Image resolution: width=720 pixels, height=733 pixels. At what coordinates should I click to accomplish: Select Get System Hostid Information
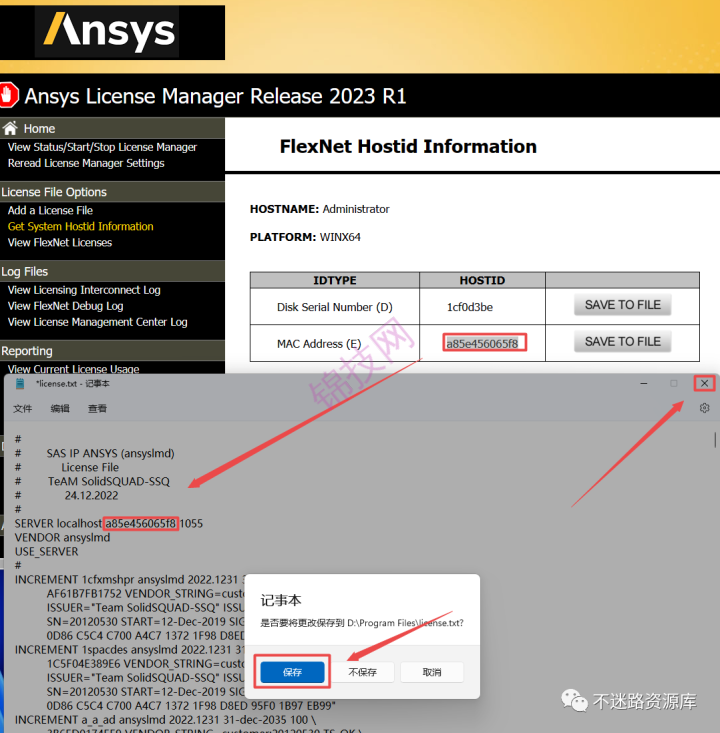tap(80, 226)
